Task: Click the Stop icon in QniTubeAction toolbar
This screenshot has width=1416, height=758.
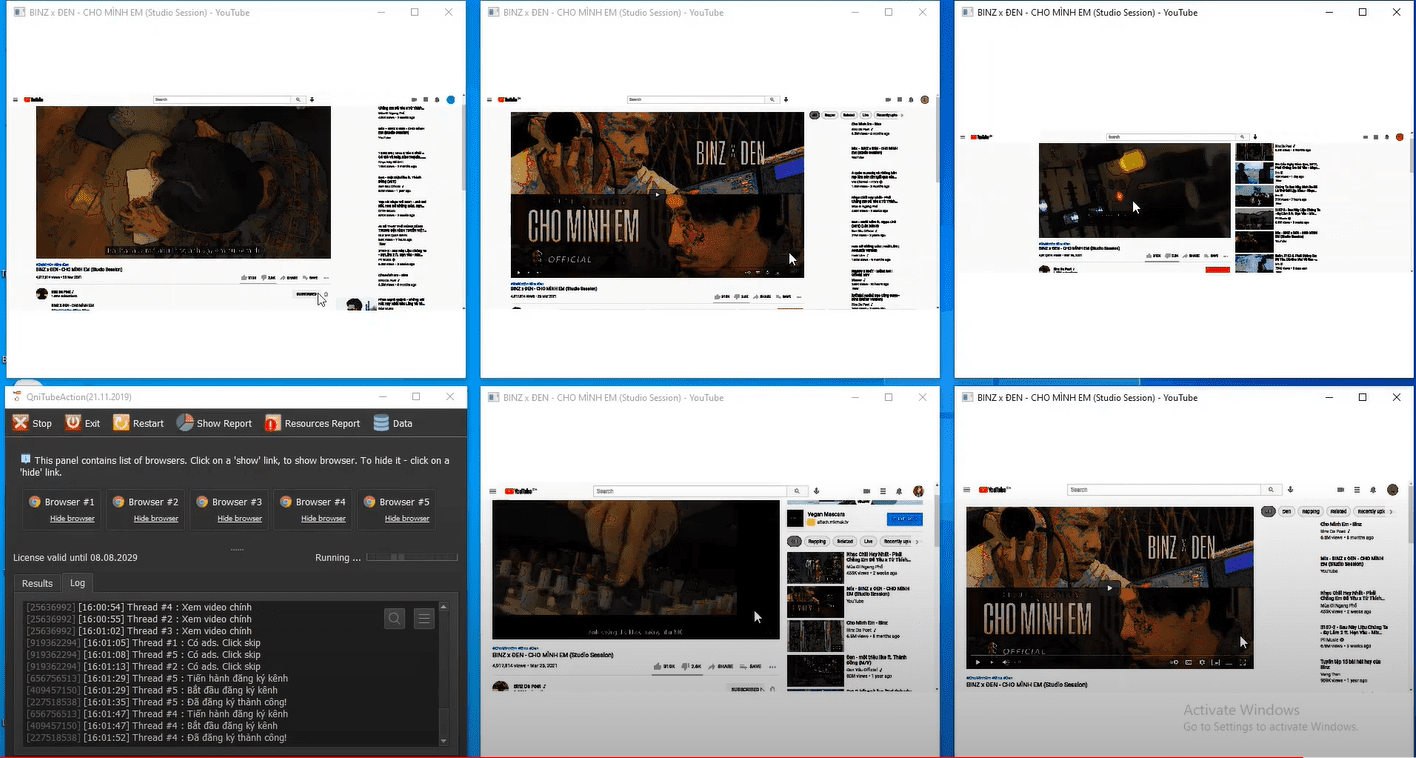Action: pos(21,423)
